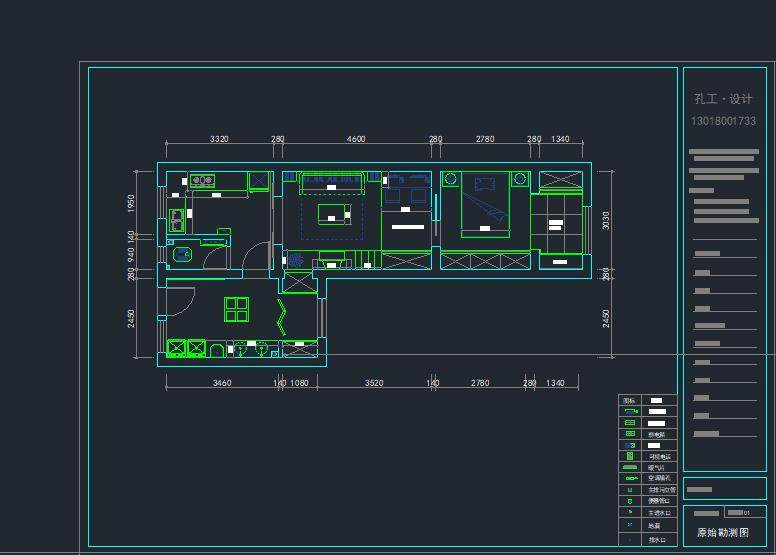
Task: Click the 孔工·设计 title text
Action: [723, 99]
